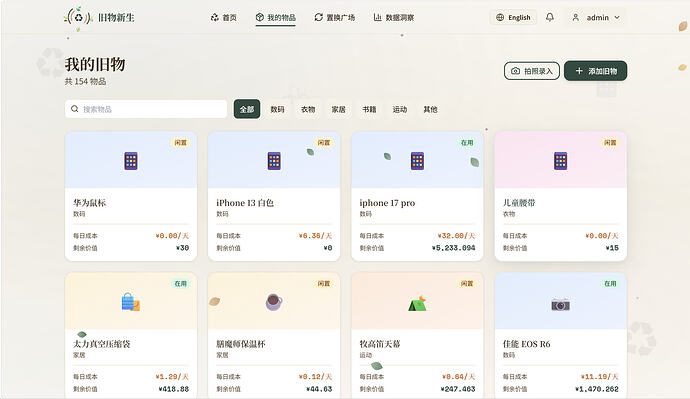Open the iPhone 13 白色 item title

[245, 203]
